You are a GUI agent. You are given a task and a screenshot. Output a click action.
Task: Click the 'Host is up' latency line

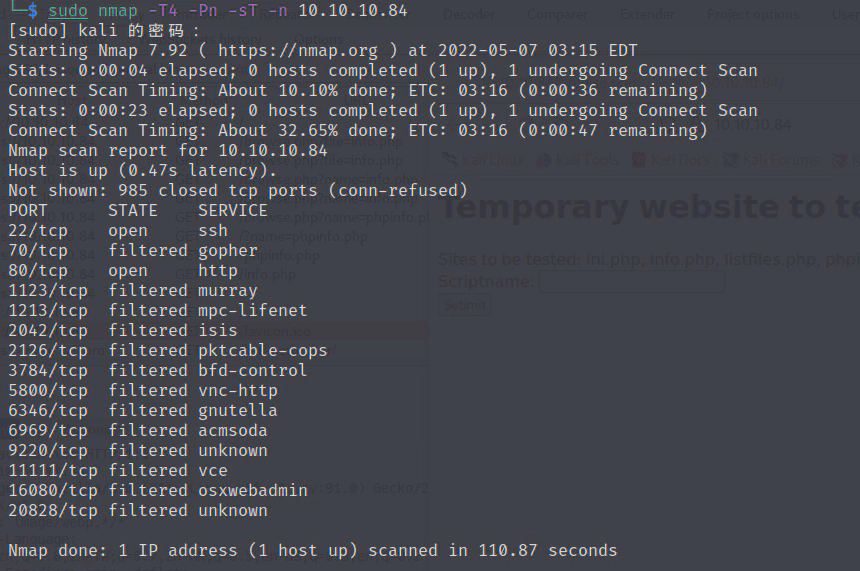point(142,170)
